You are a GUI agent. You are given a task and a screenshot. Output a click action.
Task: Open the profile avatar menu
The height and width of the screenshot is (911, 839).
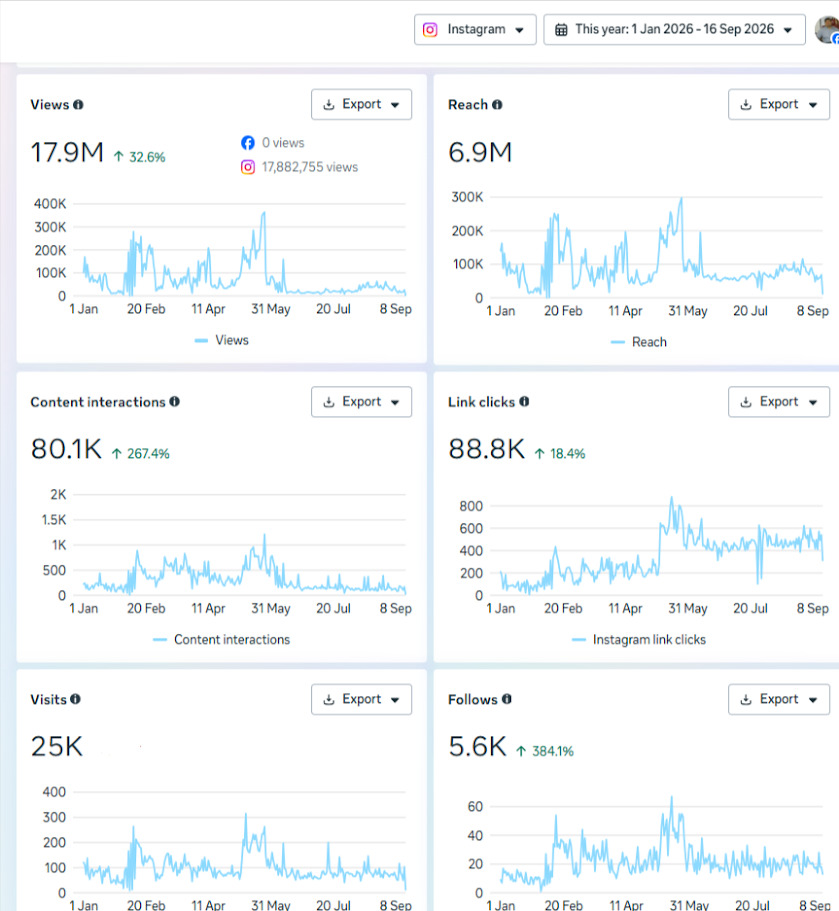point(827,30)
